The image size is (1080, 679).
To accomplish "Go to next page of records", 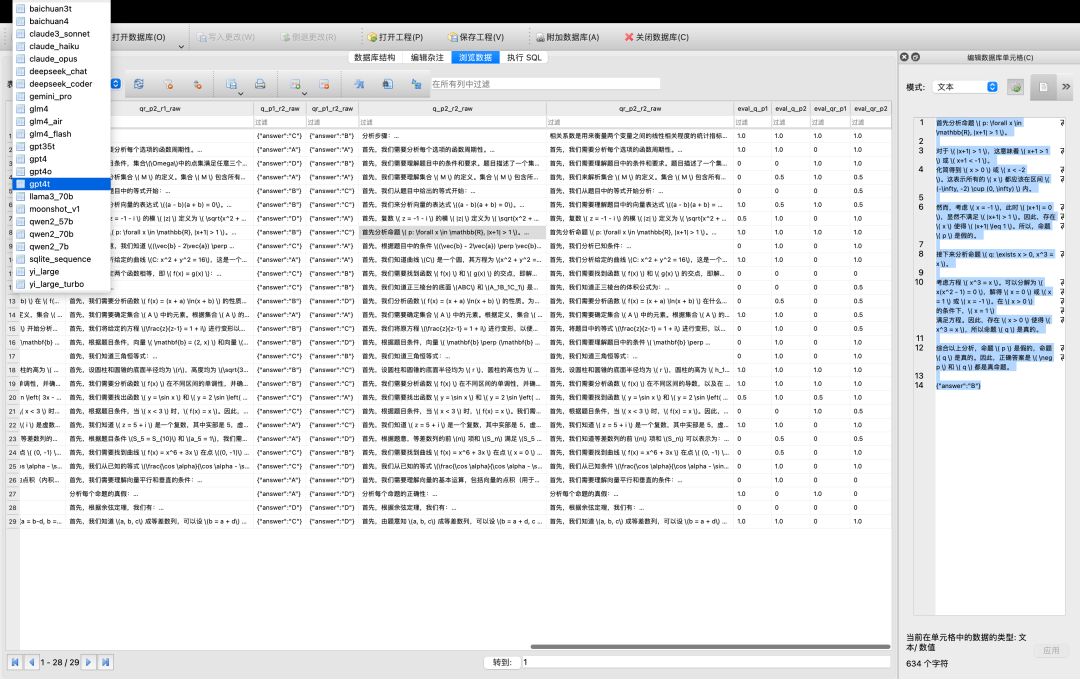I will 88,662.
